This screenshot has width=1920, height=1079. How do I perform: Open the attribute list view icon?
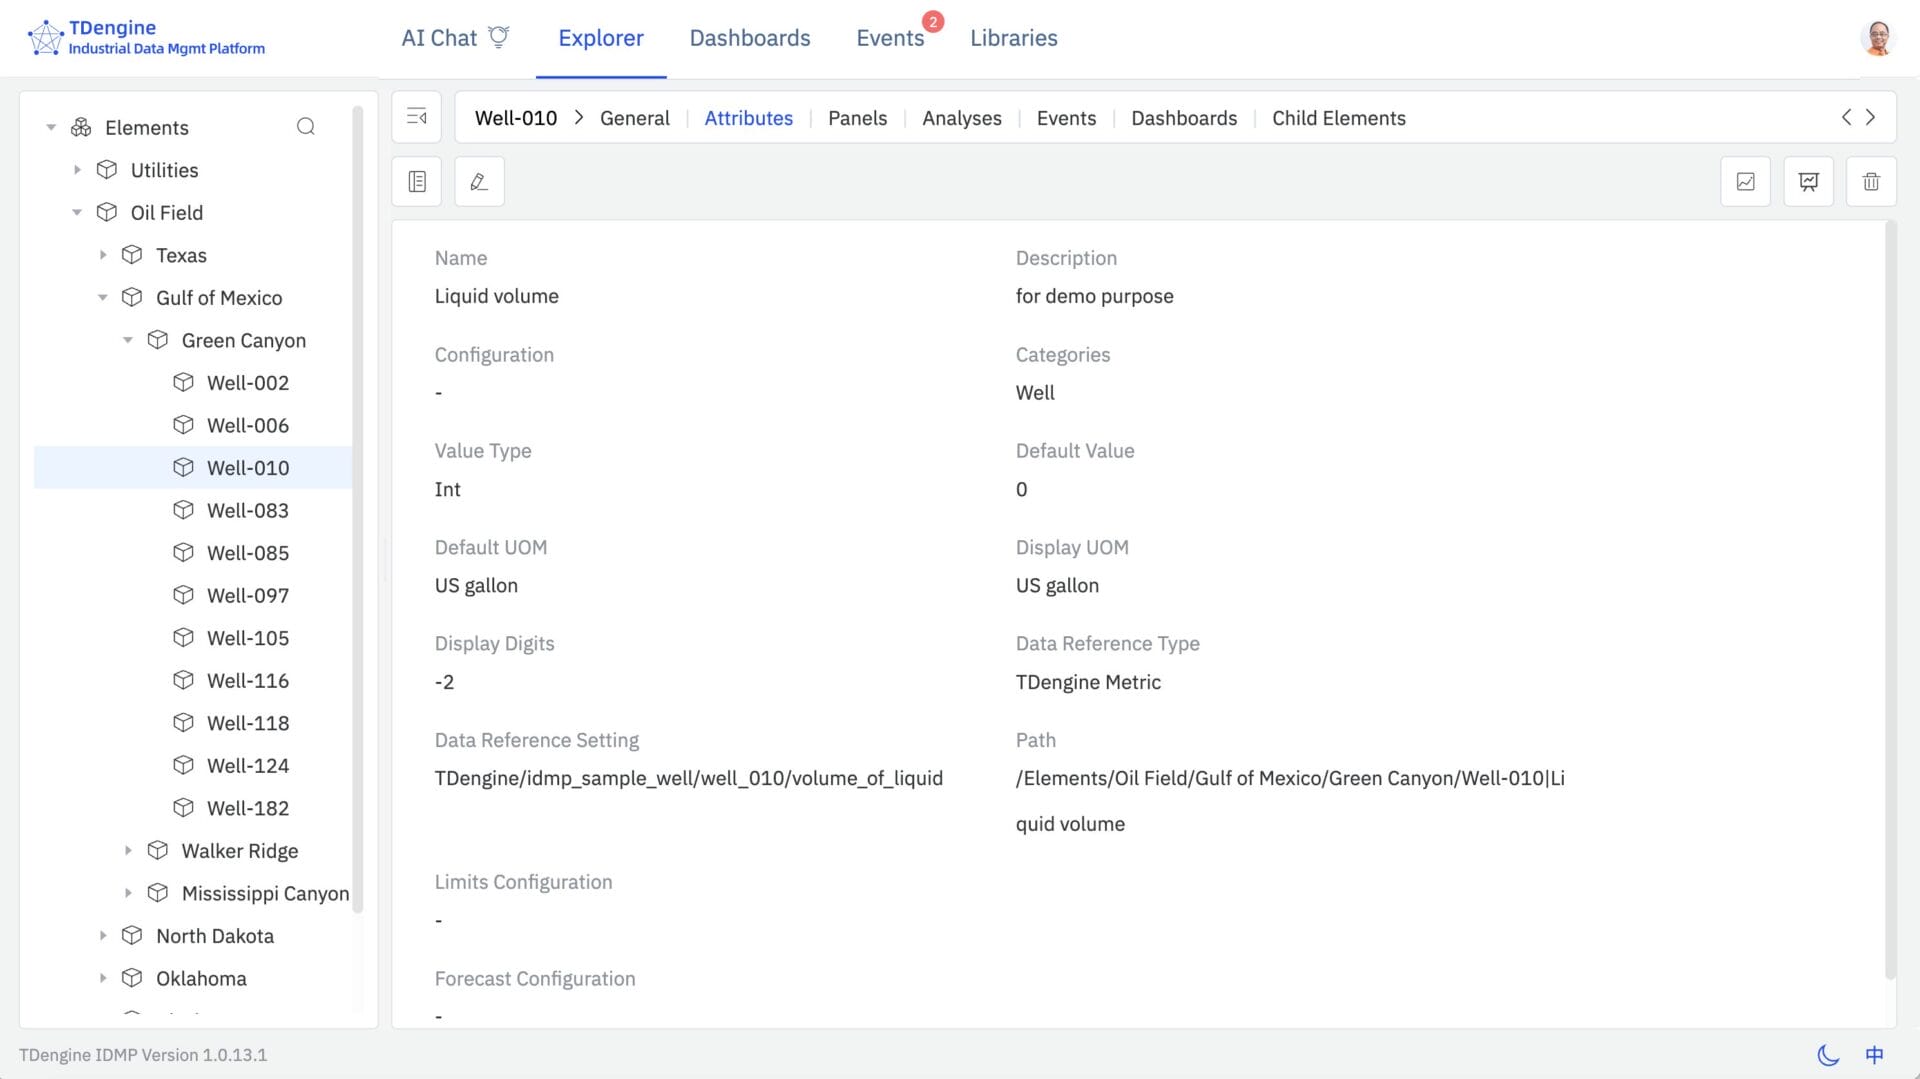417,182
